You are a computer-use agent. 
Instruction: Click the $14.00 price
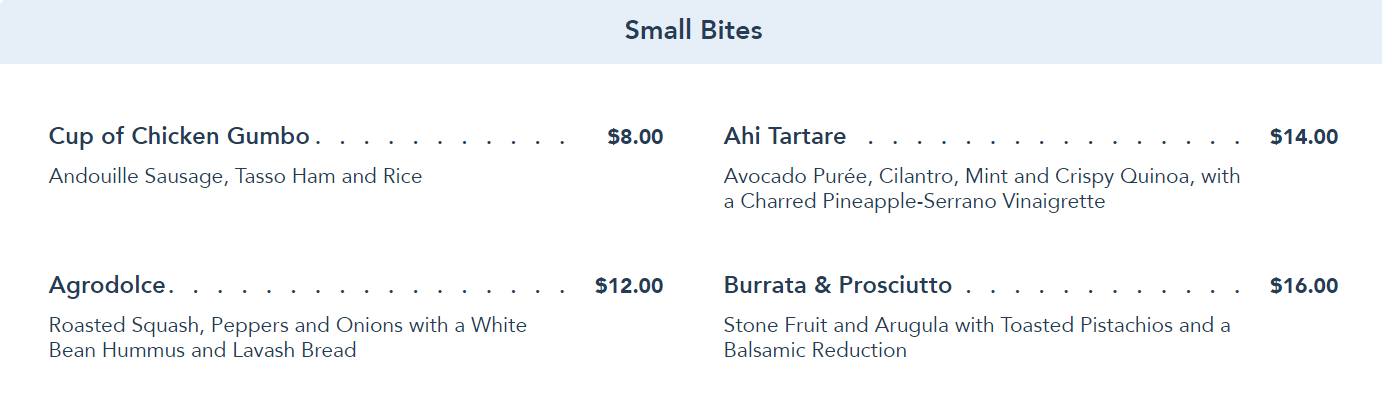[1304, 137]
